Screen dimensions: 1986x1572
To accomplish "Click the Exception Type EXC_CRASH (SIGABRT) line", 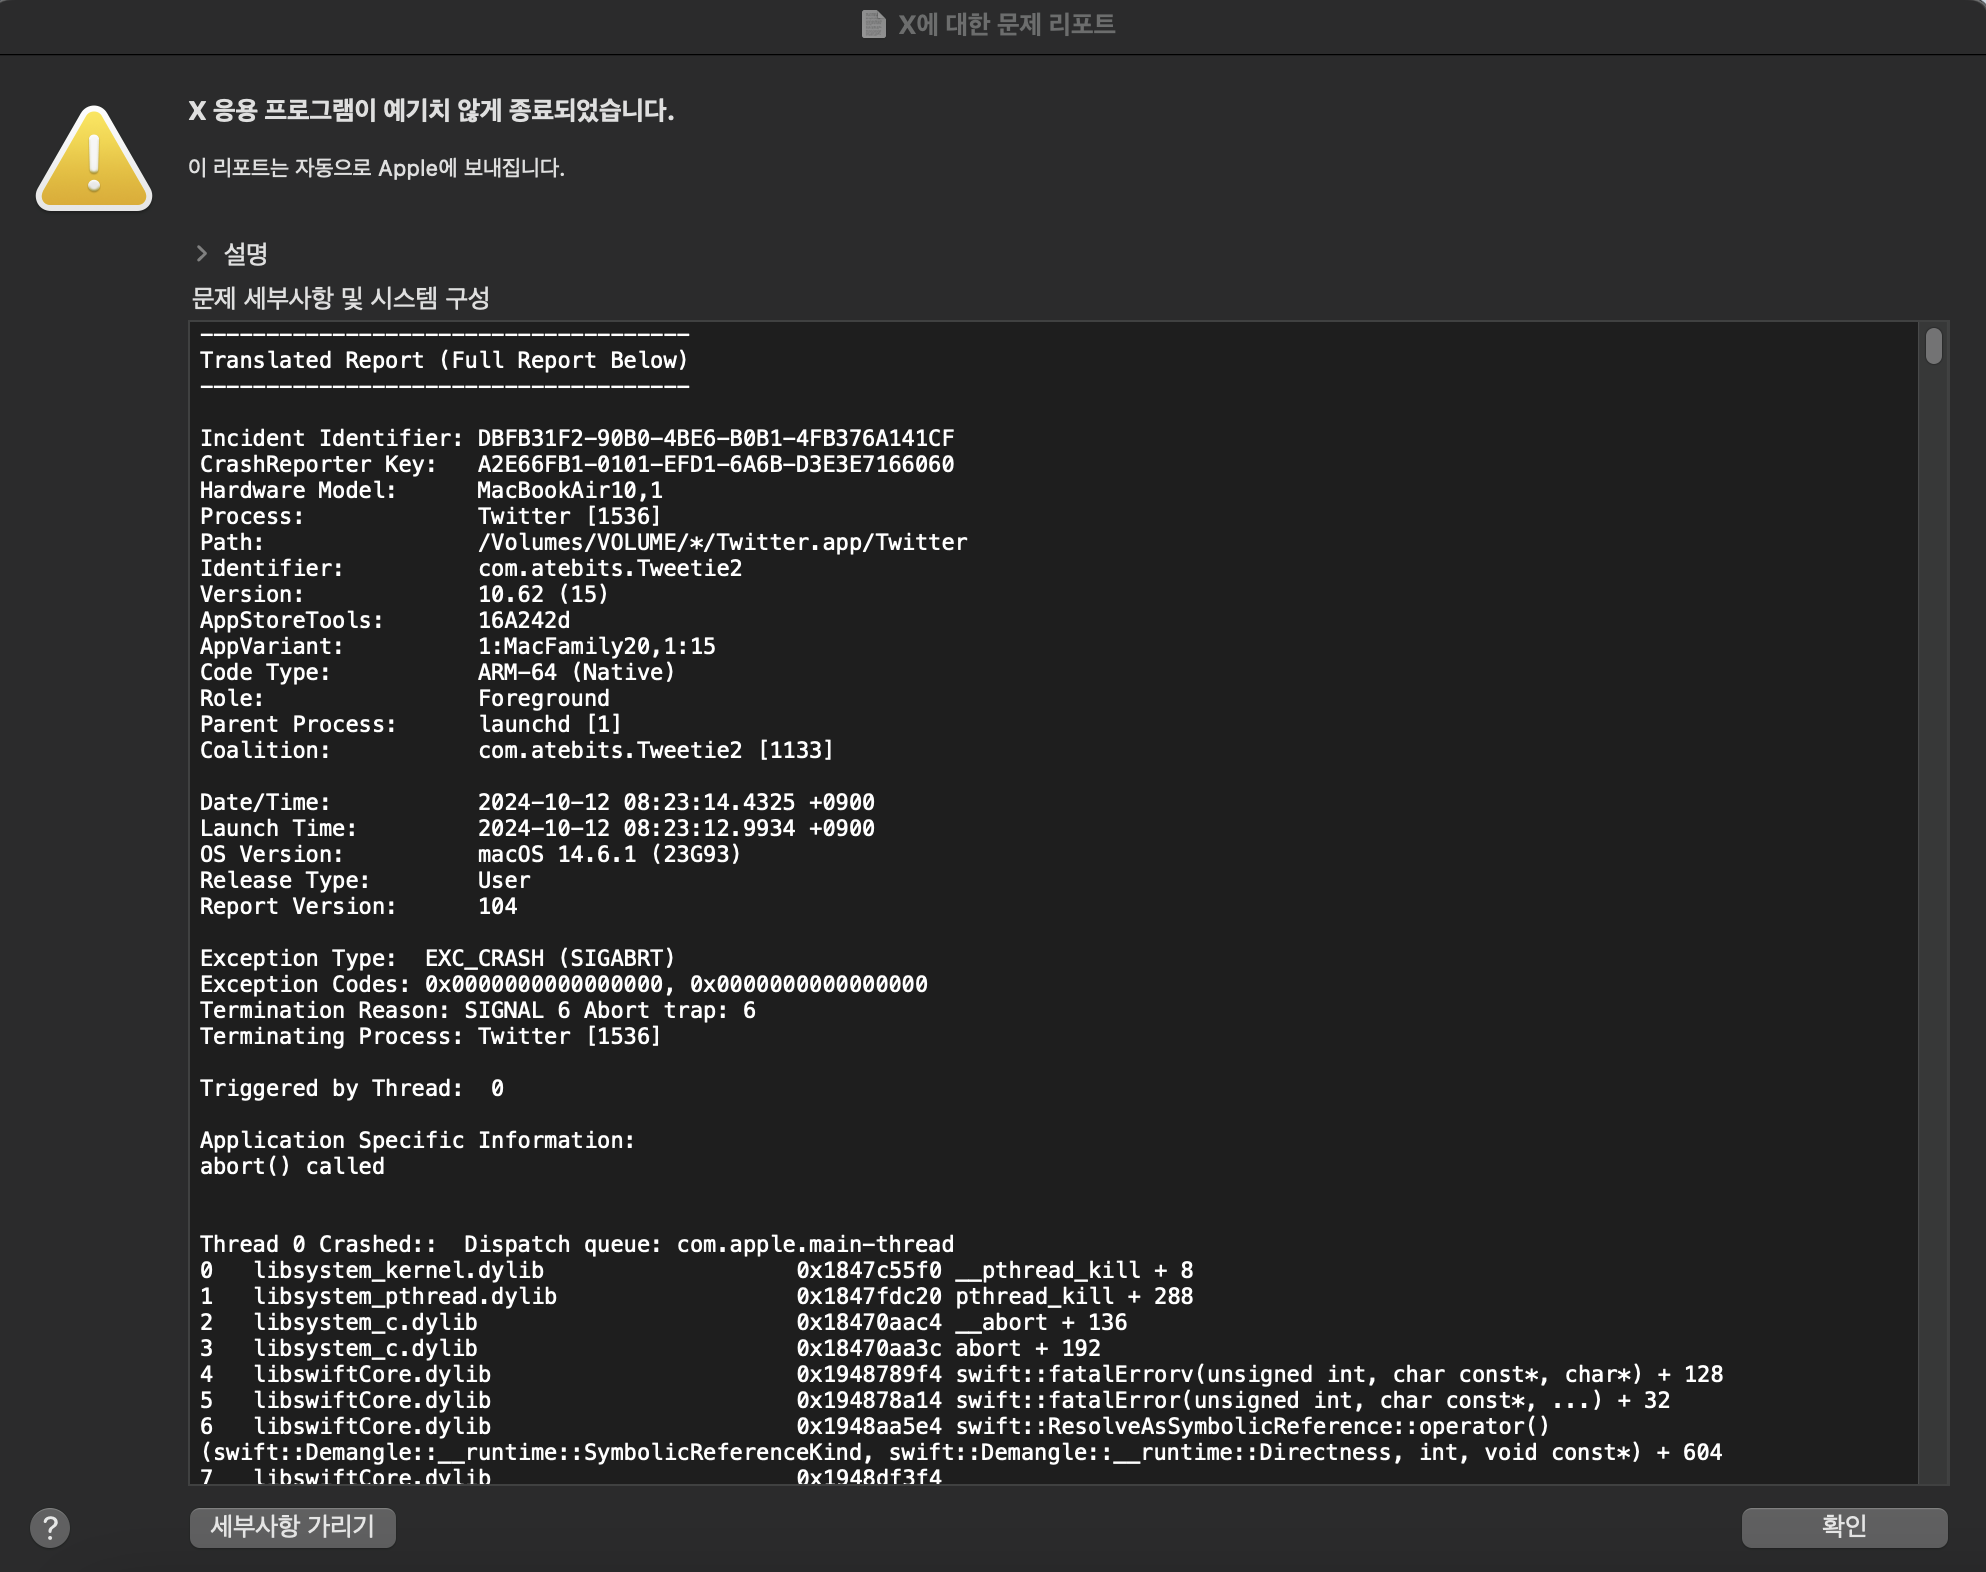I will (x=437, y=958).
